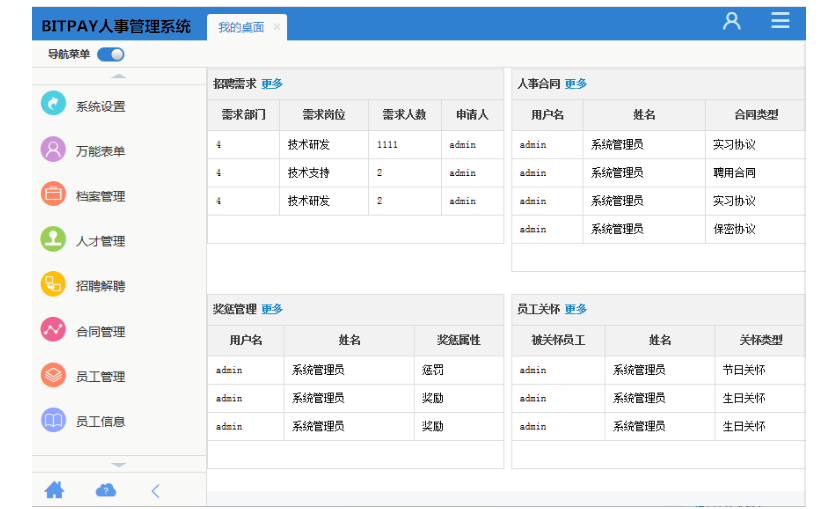Click 更多 link in 人事合同 panel

[x=576, y=83]
